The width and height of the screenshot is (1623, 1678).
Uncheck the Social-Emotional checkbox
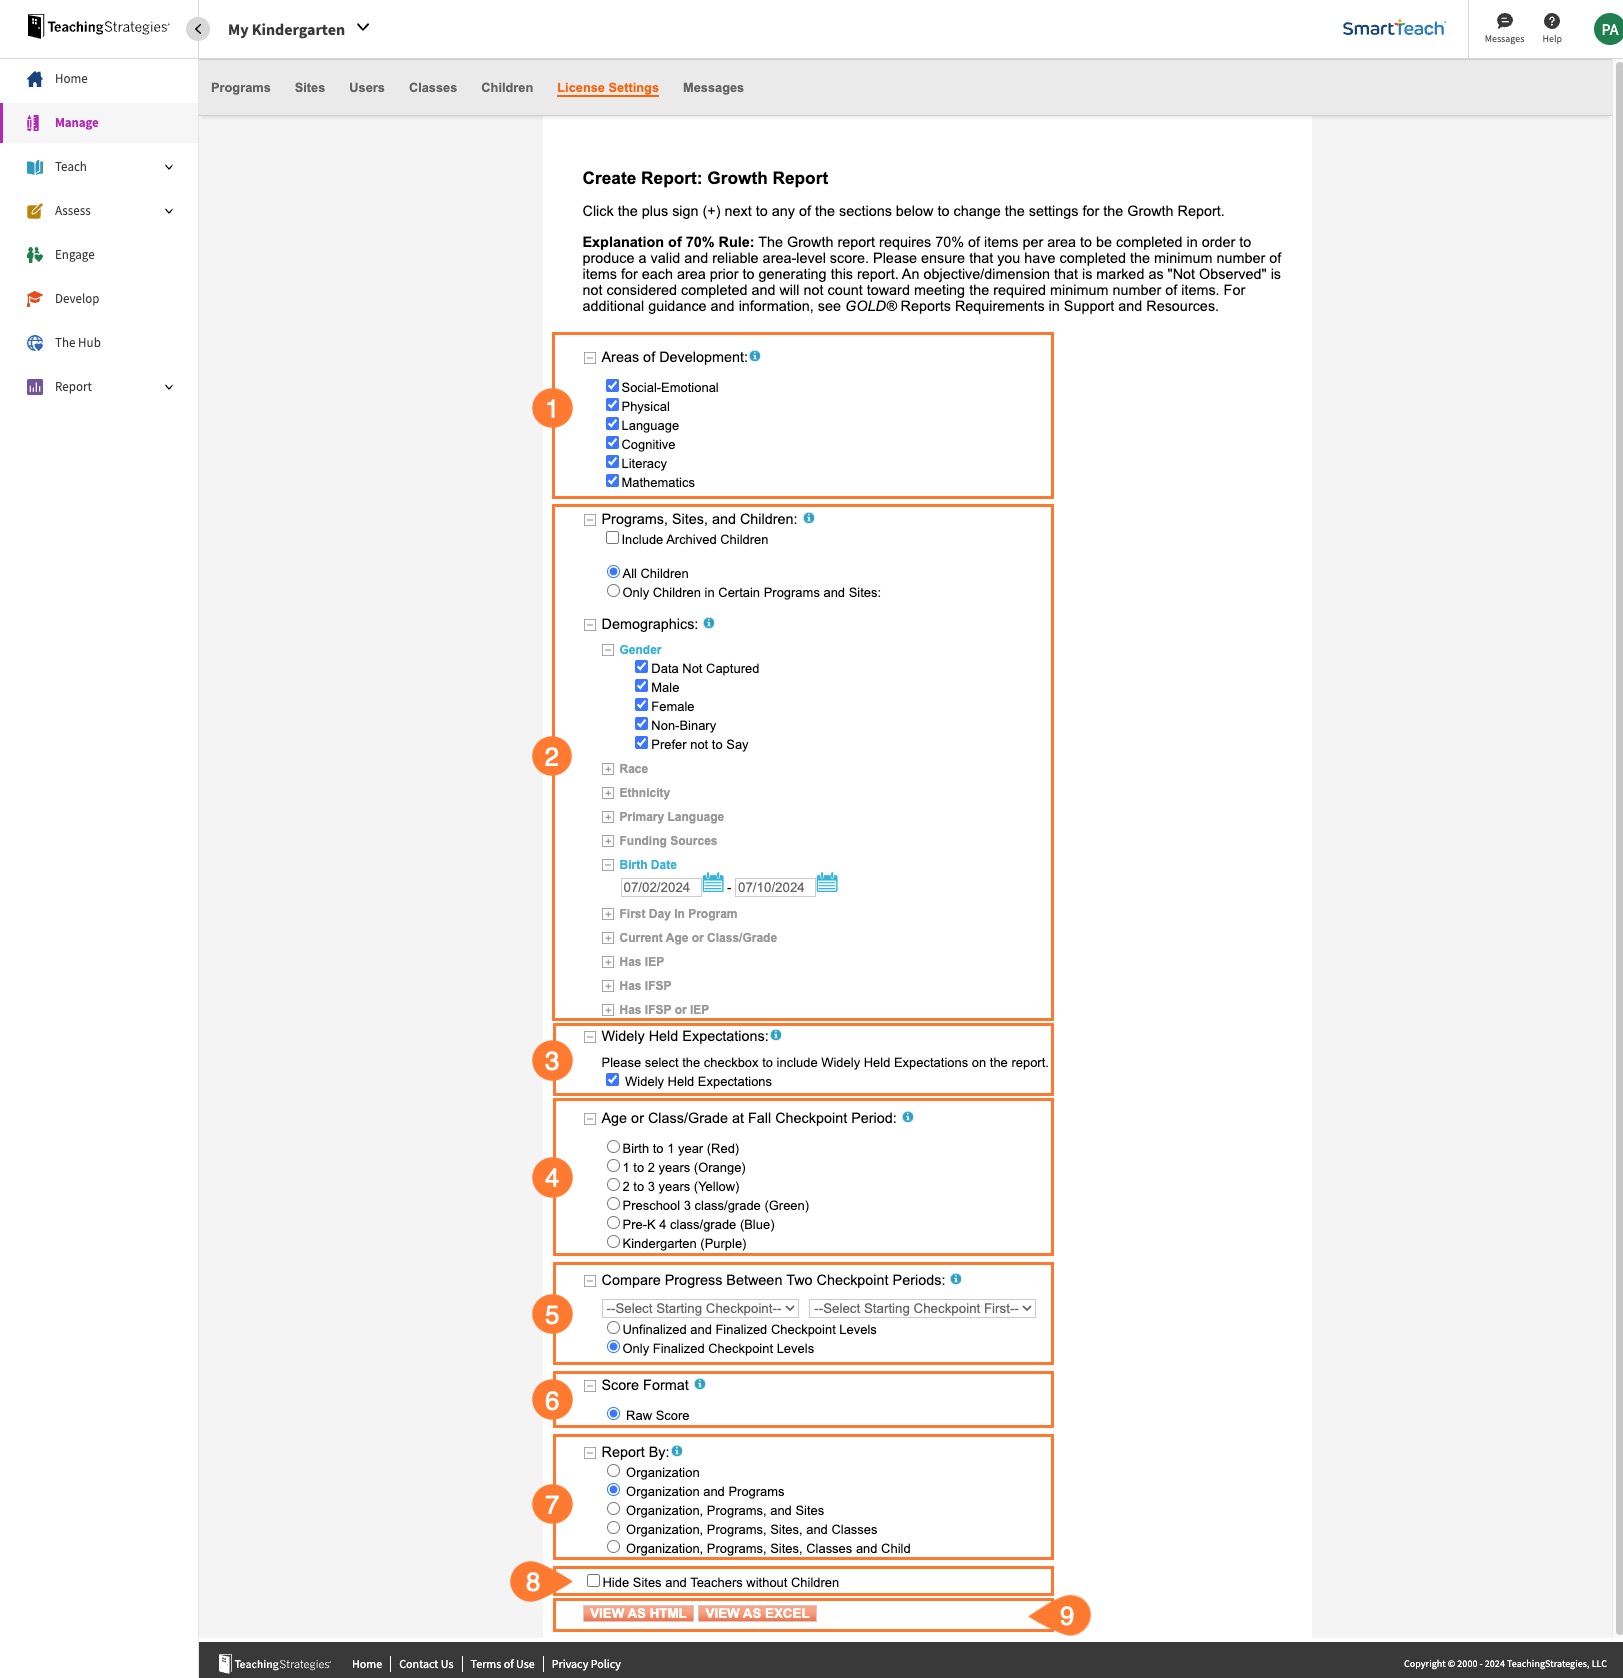[612, 386]
